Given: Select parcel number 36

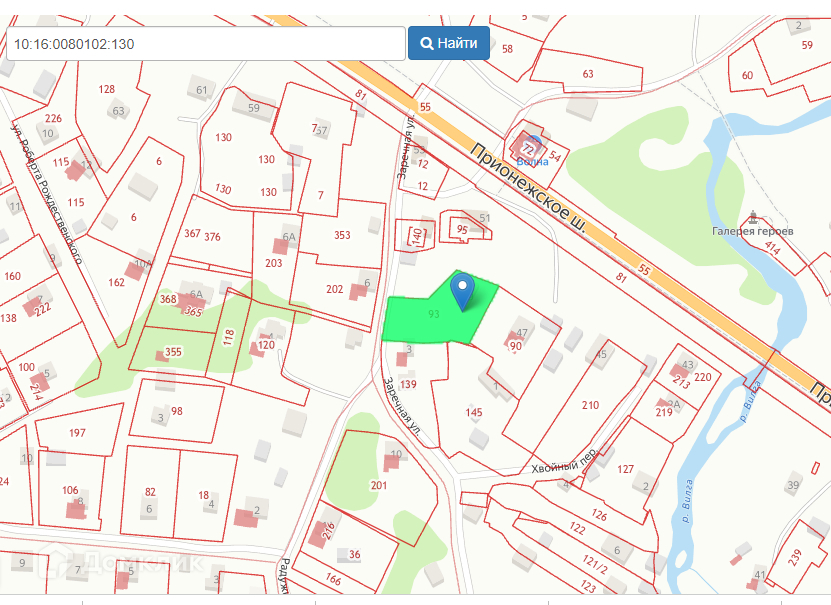Looking at the screenshot, I should pos(355,554).
